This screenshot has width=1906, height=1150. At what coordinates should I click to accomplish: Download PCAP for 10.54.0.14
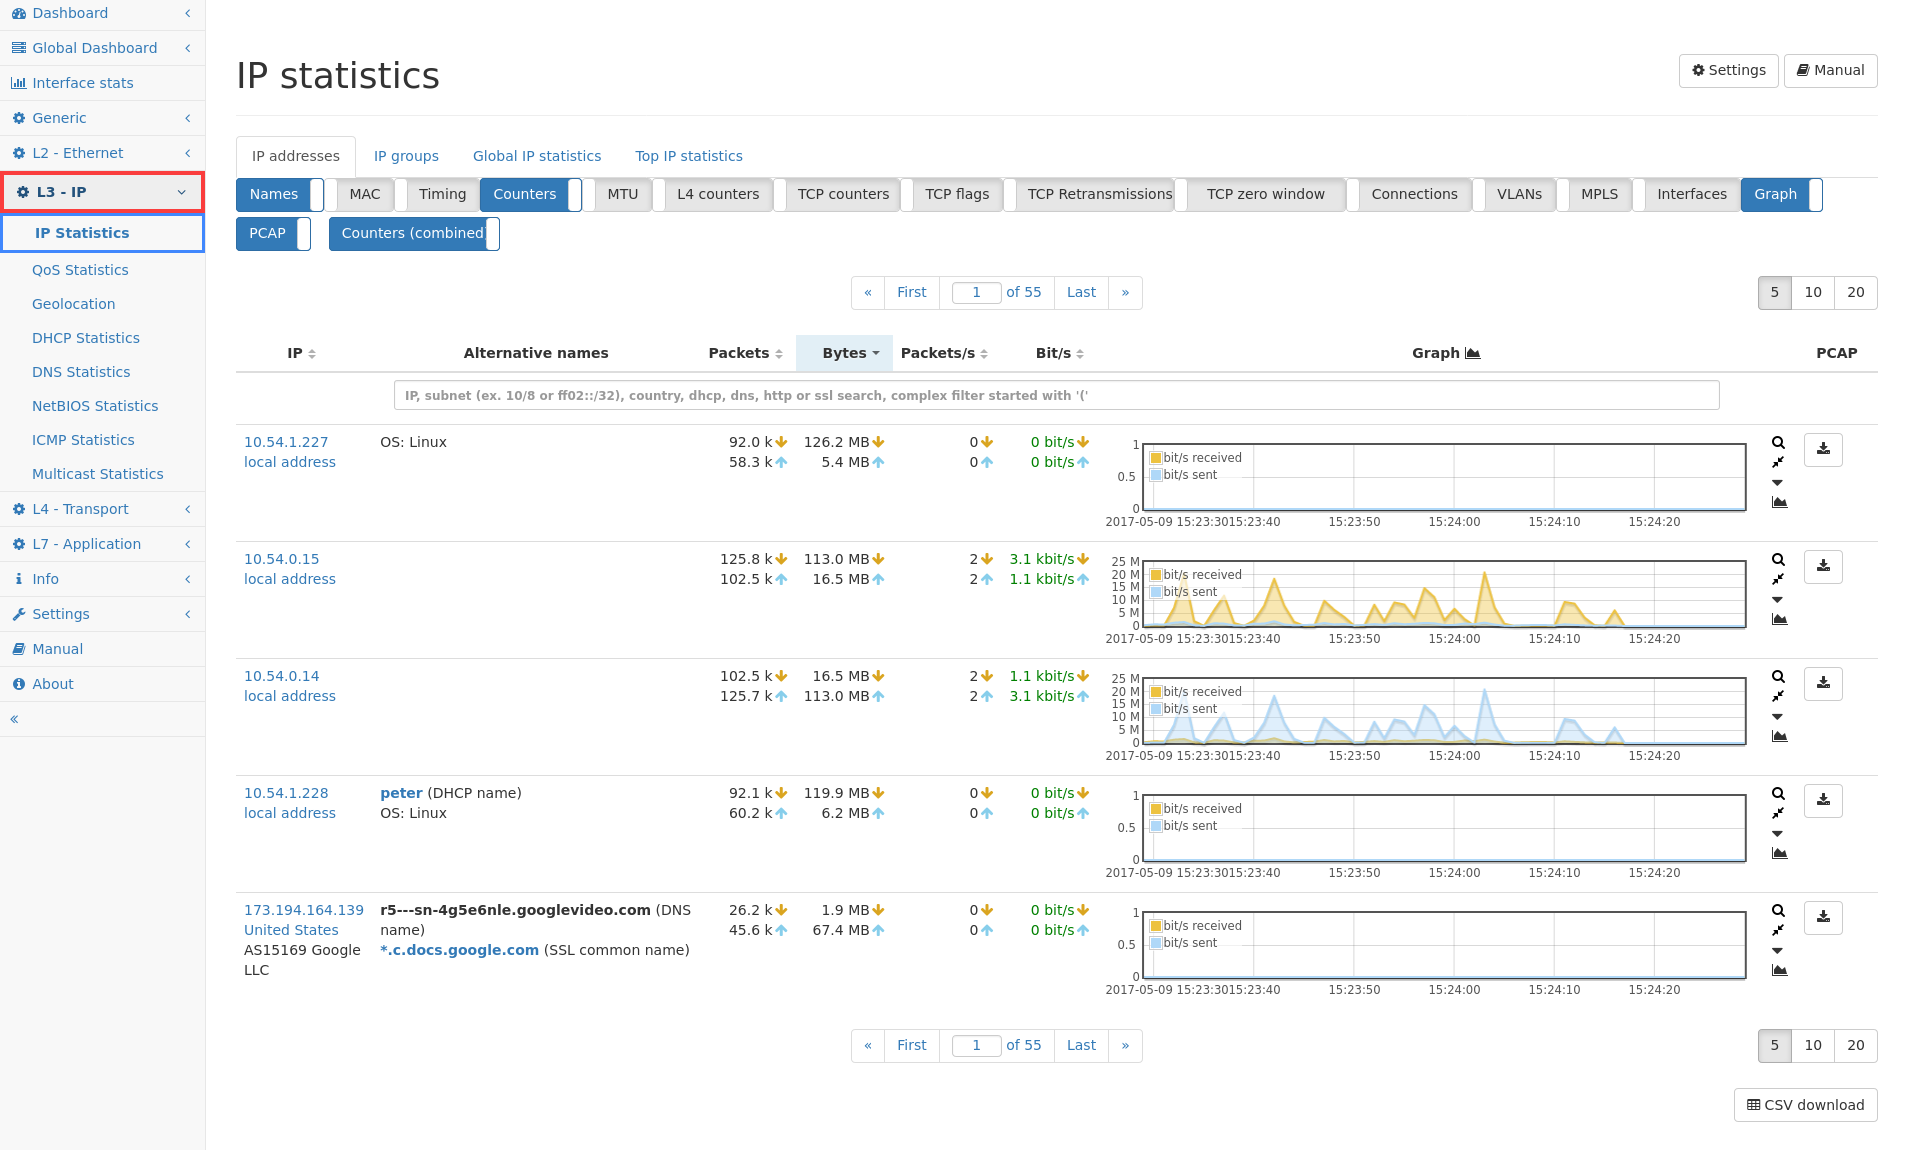[1823, 684]
